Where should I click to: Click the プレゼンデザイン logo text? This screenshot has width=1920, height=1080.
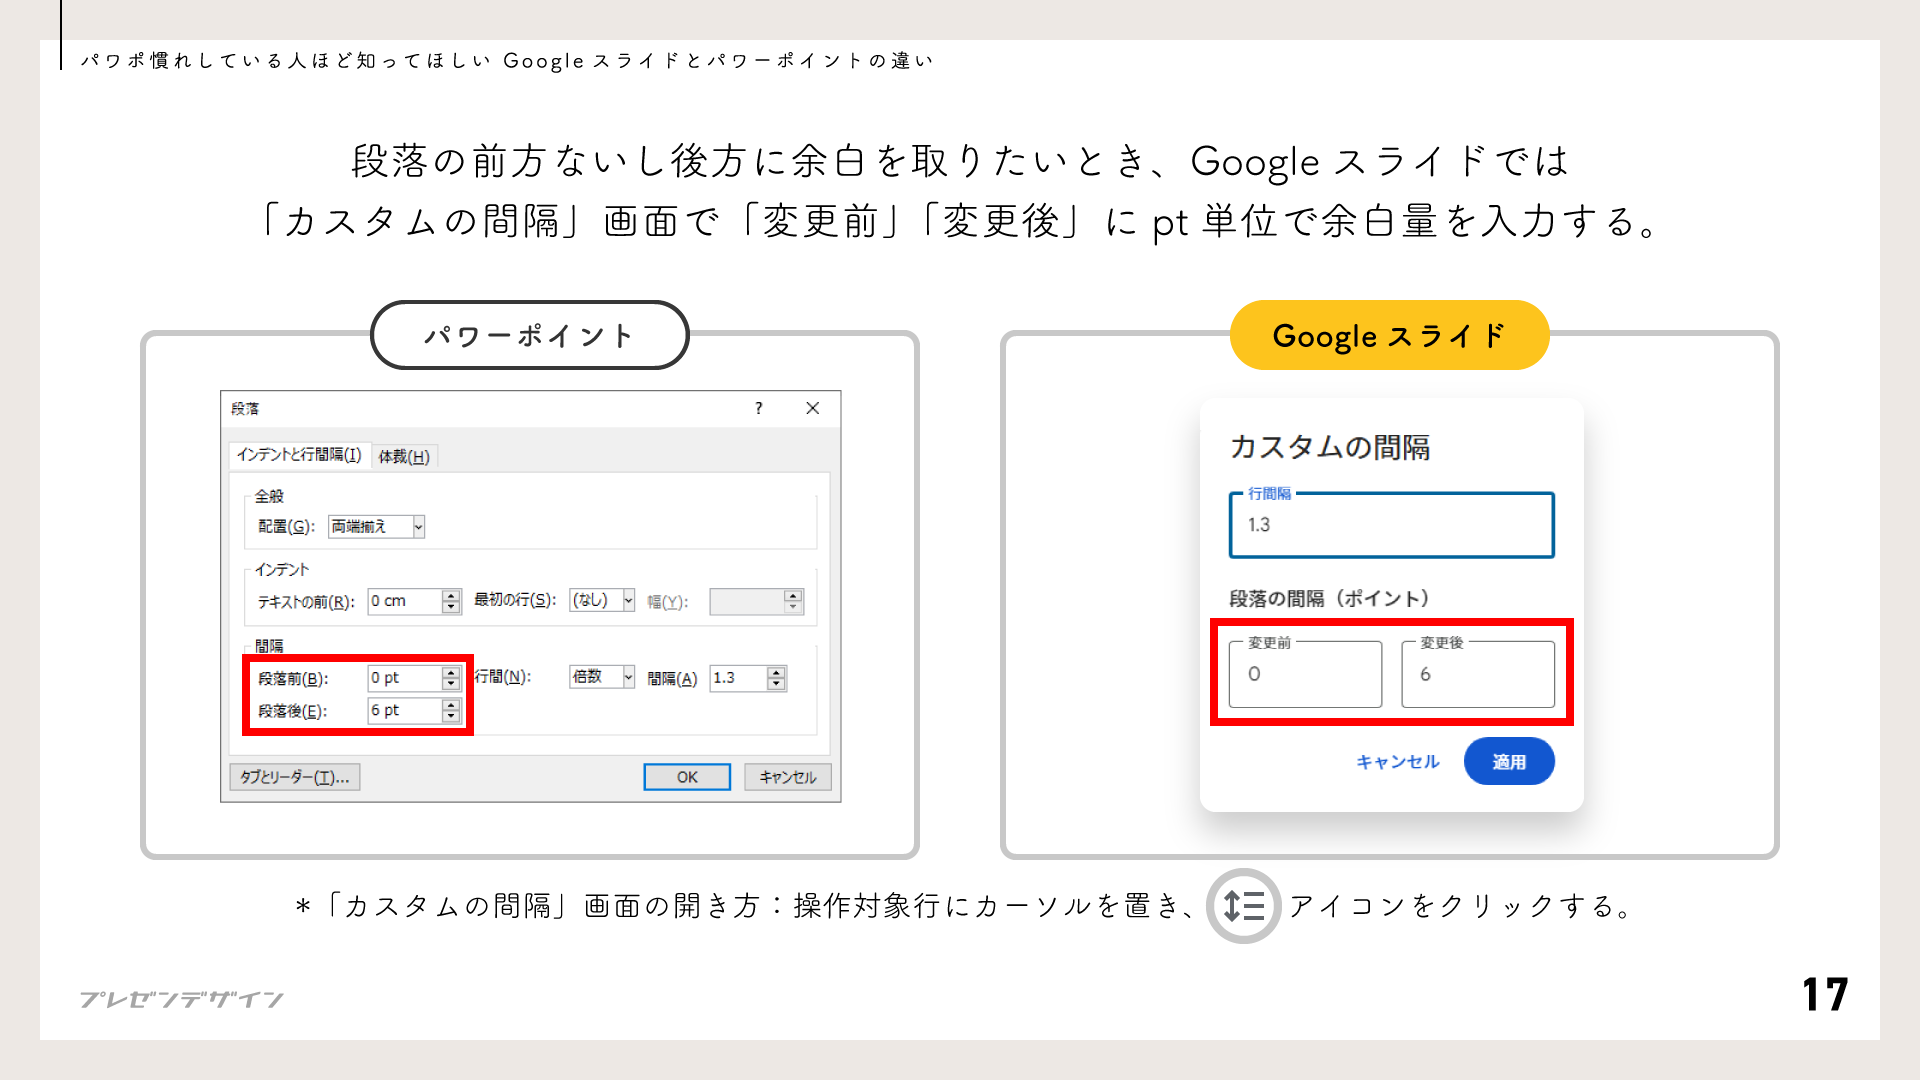pos(181,999)
